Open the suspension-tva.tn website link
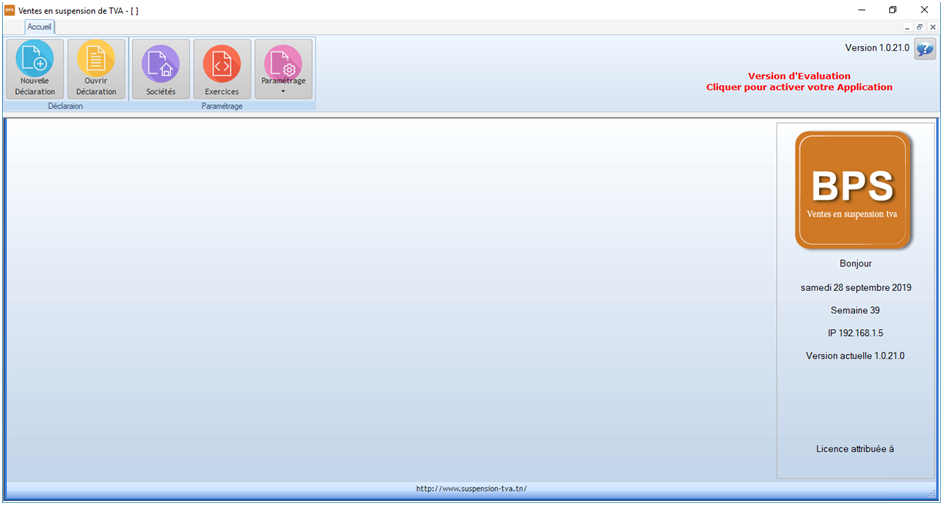Screen dimensions: 943x505 (x=472, y=489)
